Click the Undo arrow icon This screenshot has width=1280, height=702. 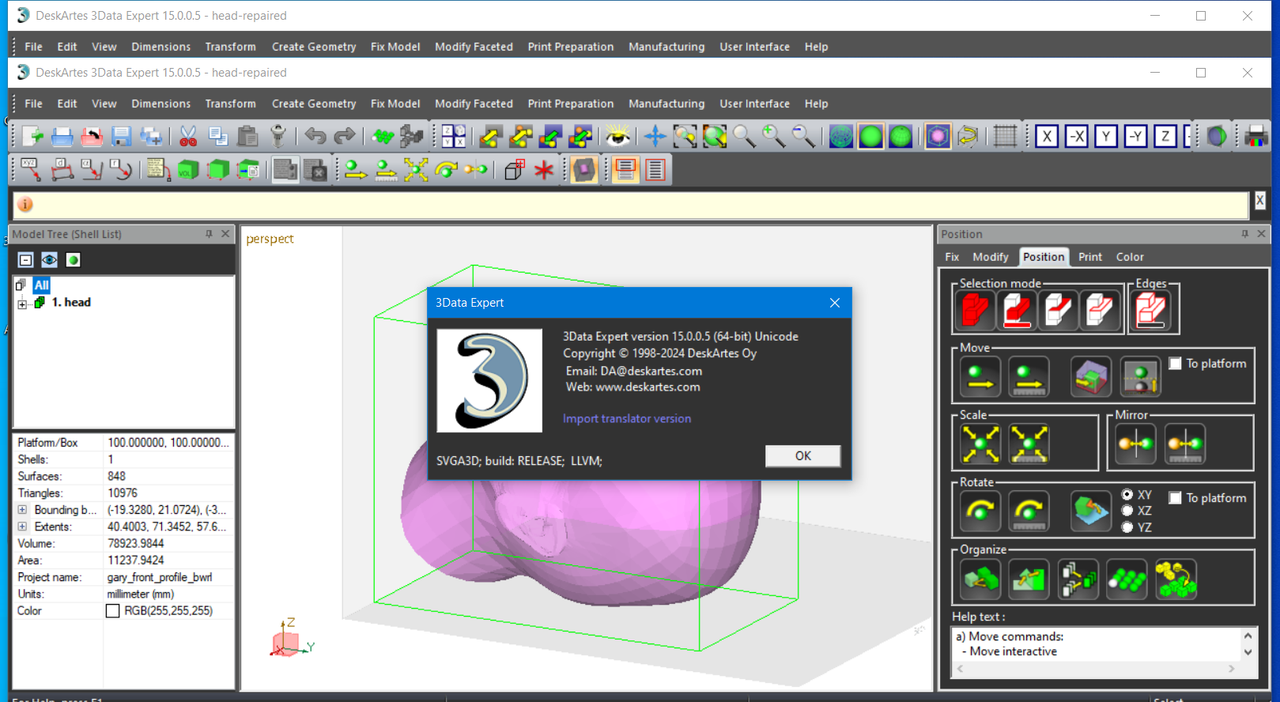pyautogui.click(x=315, y=137)
